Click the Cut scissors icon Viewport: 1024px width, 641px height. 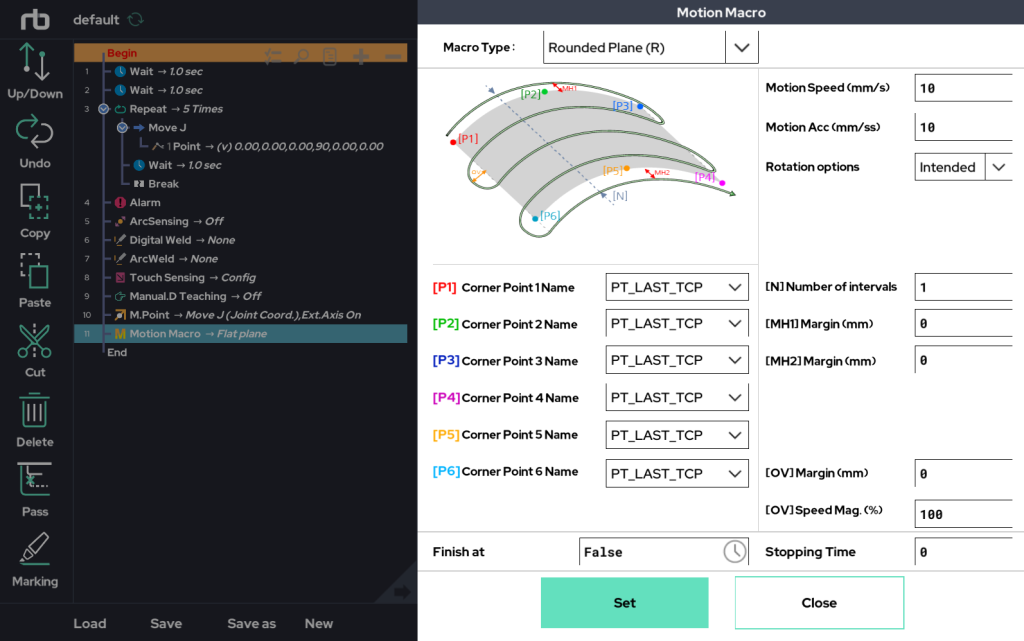coord(35,341)
